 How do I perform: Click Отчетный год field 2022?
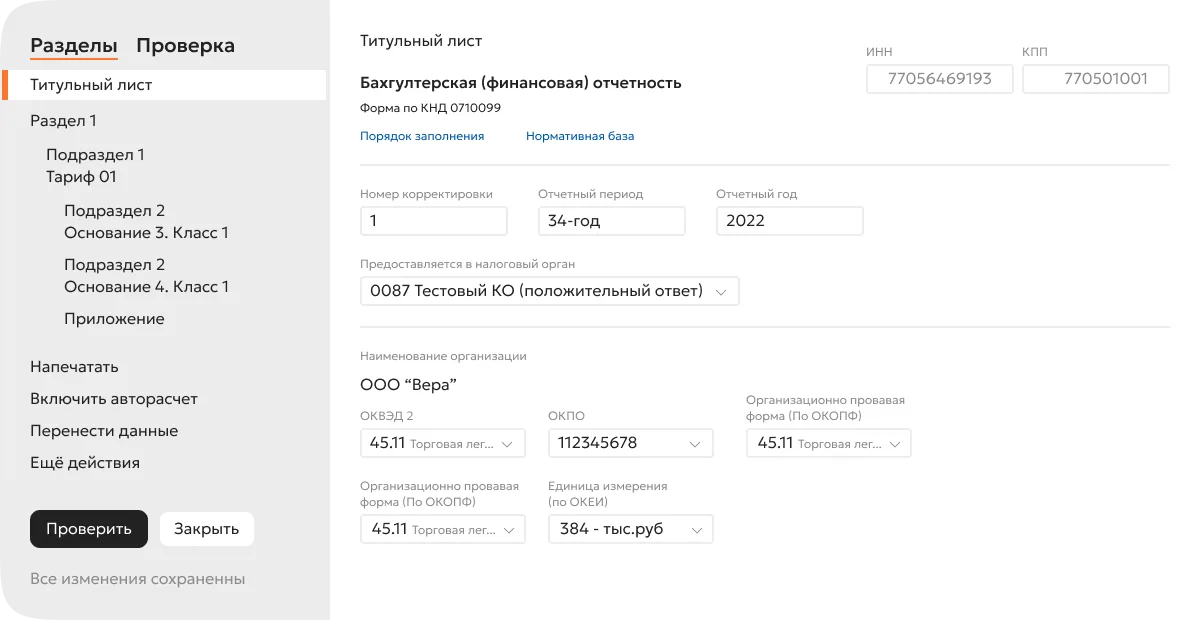tap(790, 221)
